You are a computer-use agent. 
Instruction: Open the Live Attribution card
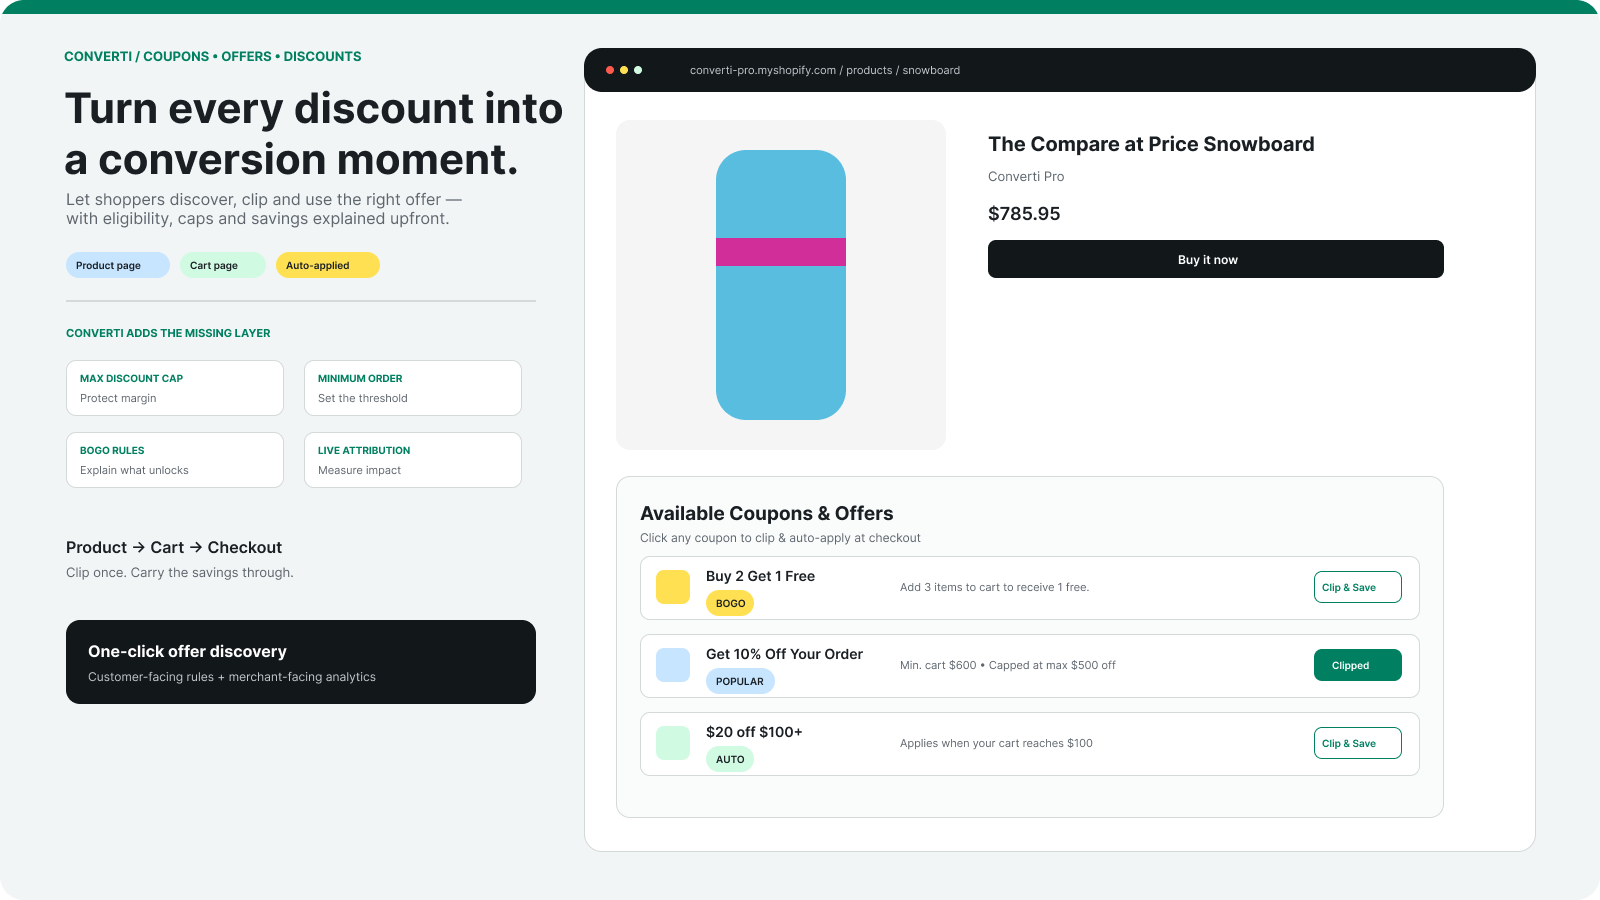413,460
